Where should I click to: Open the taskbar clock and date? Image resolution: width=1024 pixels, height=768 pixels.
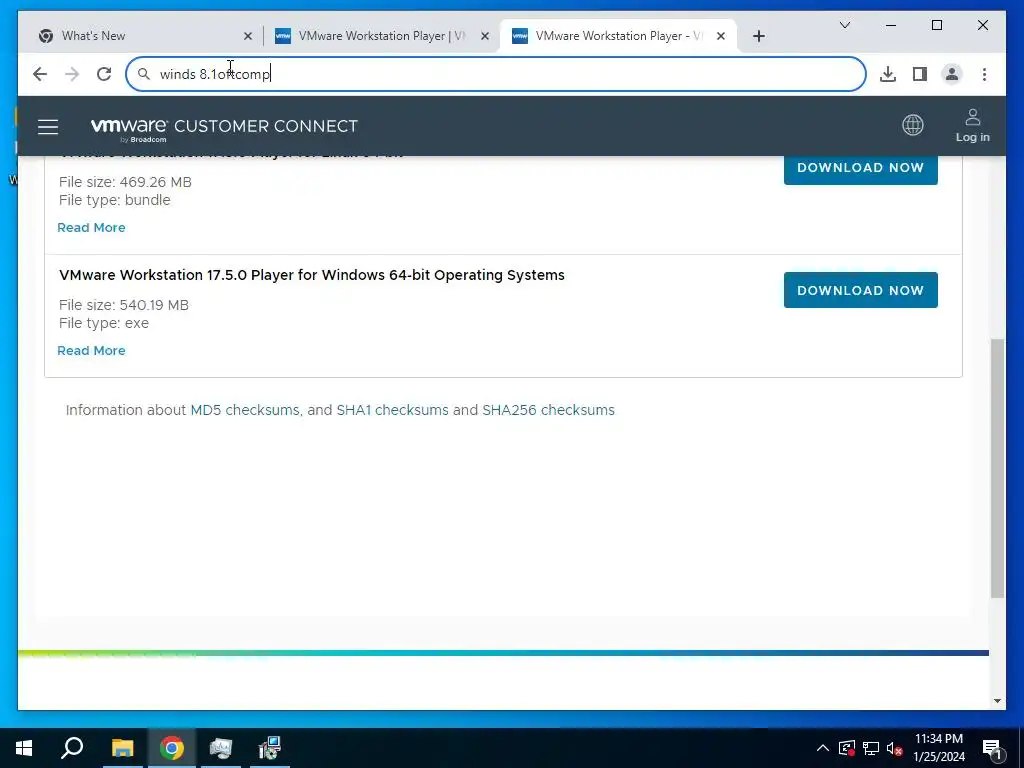(938, 748)
